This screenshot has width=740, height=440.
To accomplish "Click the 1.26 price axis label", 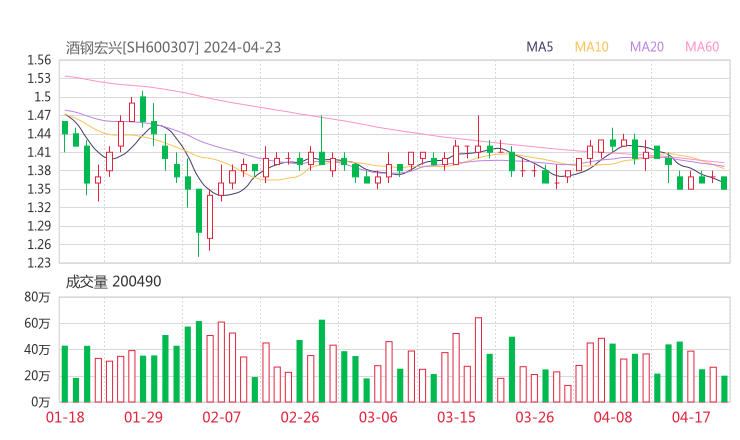I will click(x=39, y=244).
